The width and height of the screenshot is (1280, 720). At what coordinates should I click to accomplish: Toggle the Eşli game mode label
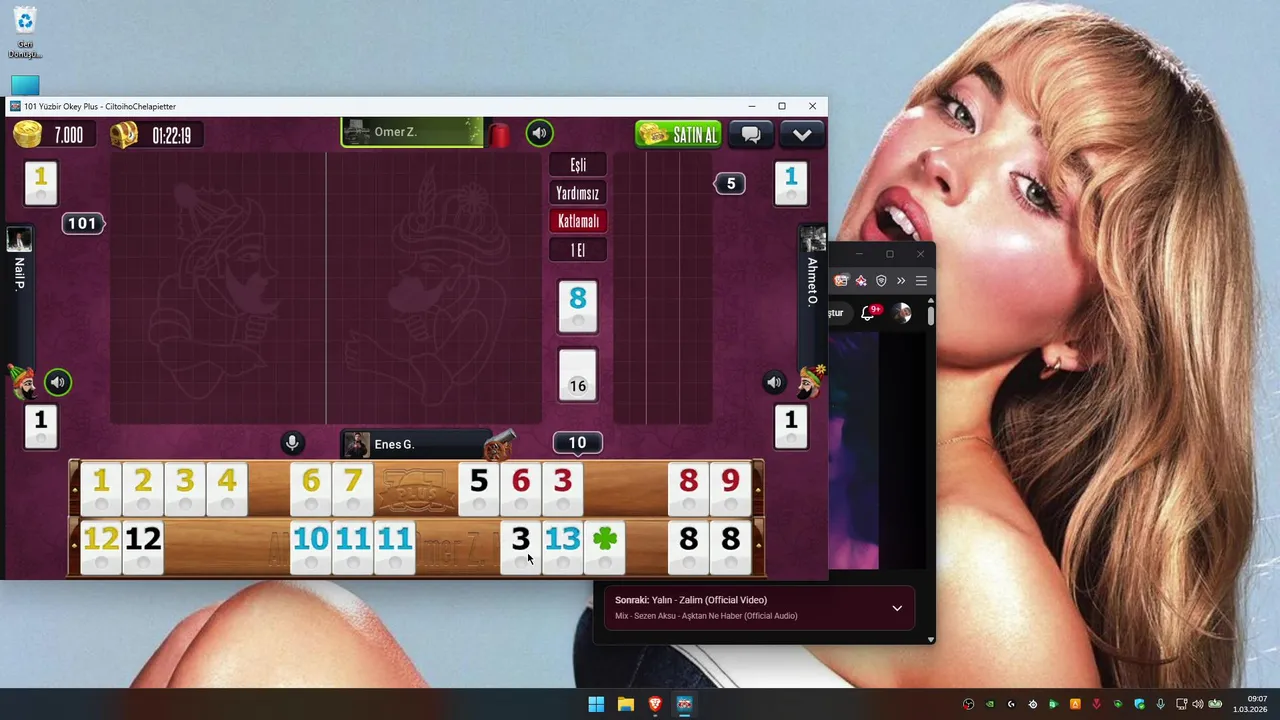pos(578,165)
